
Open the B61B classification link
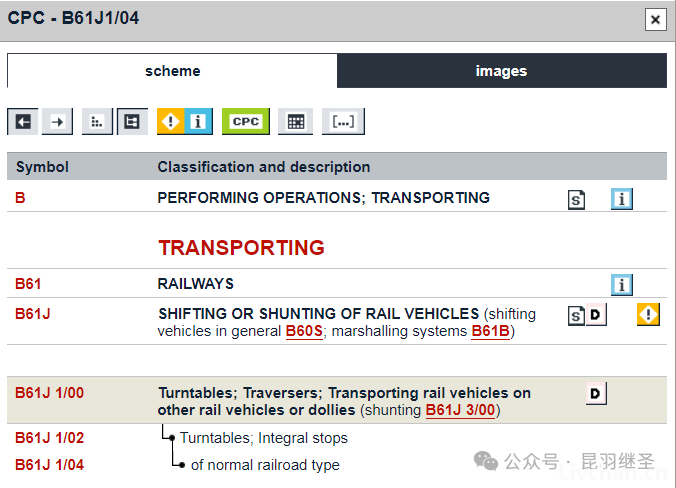tap(491, 331)
